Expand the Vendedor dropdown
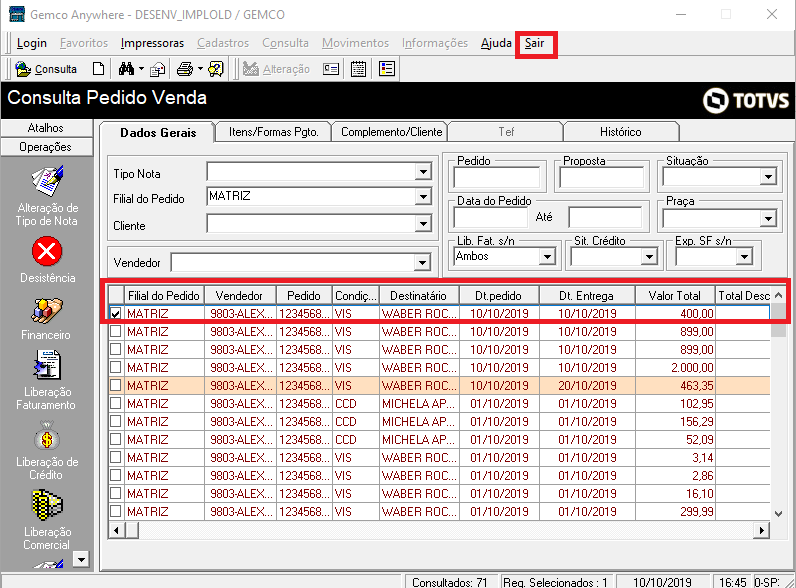 [422, 263]
